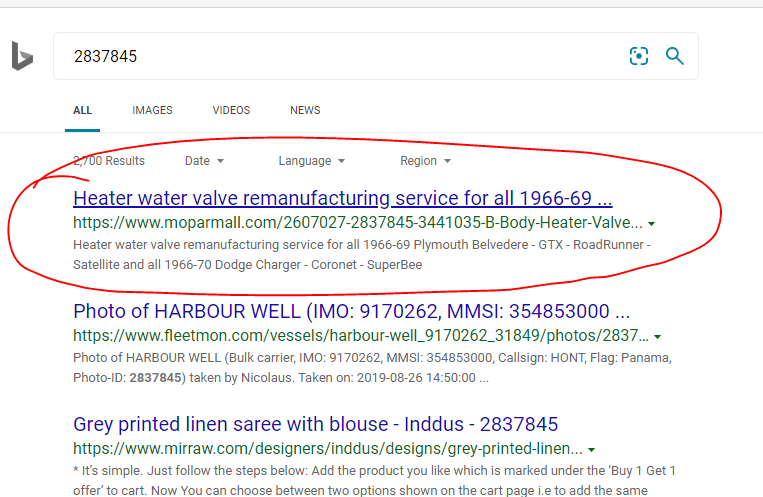Click the 2,700 Results count text
This screenshot has width=763, height=497.
pyautogui.click(x=109, y=161)
